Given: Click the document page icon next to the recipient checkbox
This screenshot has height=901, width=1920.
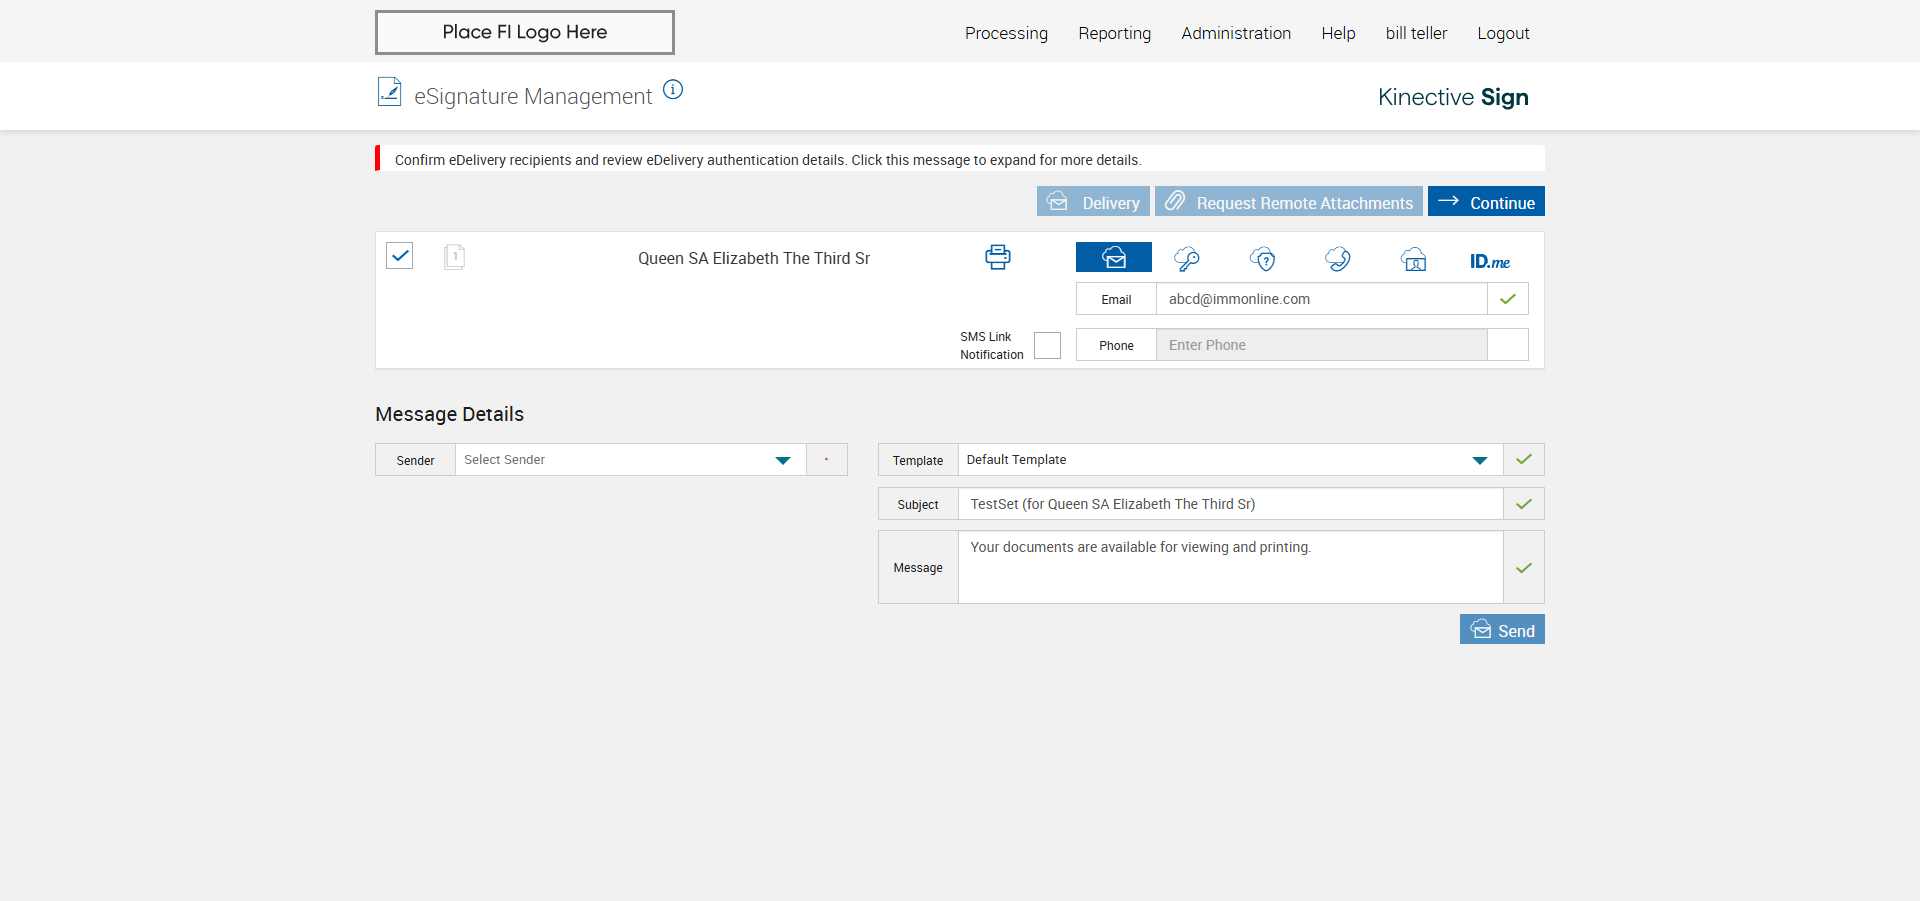Looking at the screenshot, I should click(x=454, y=257).
